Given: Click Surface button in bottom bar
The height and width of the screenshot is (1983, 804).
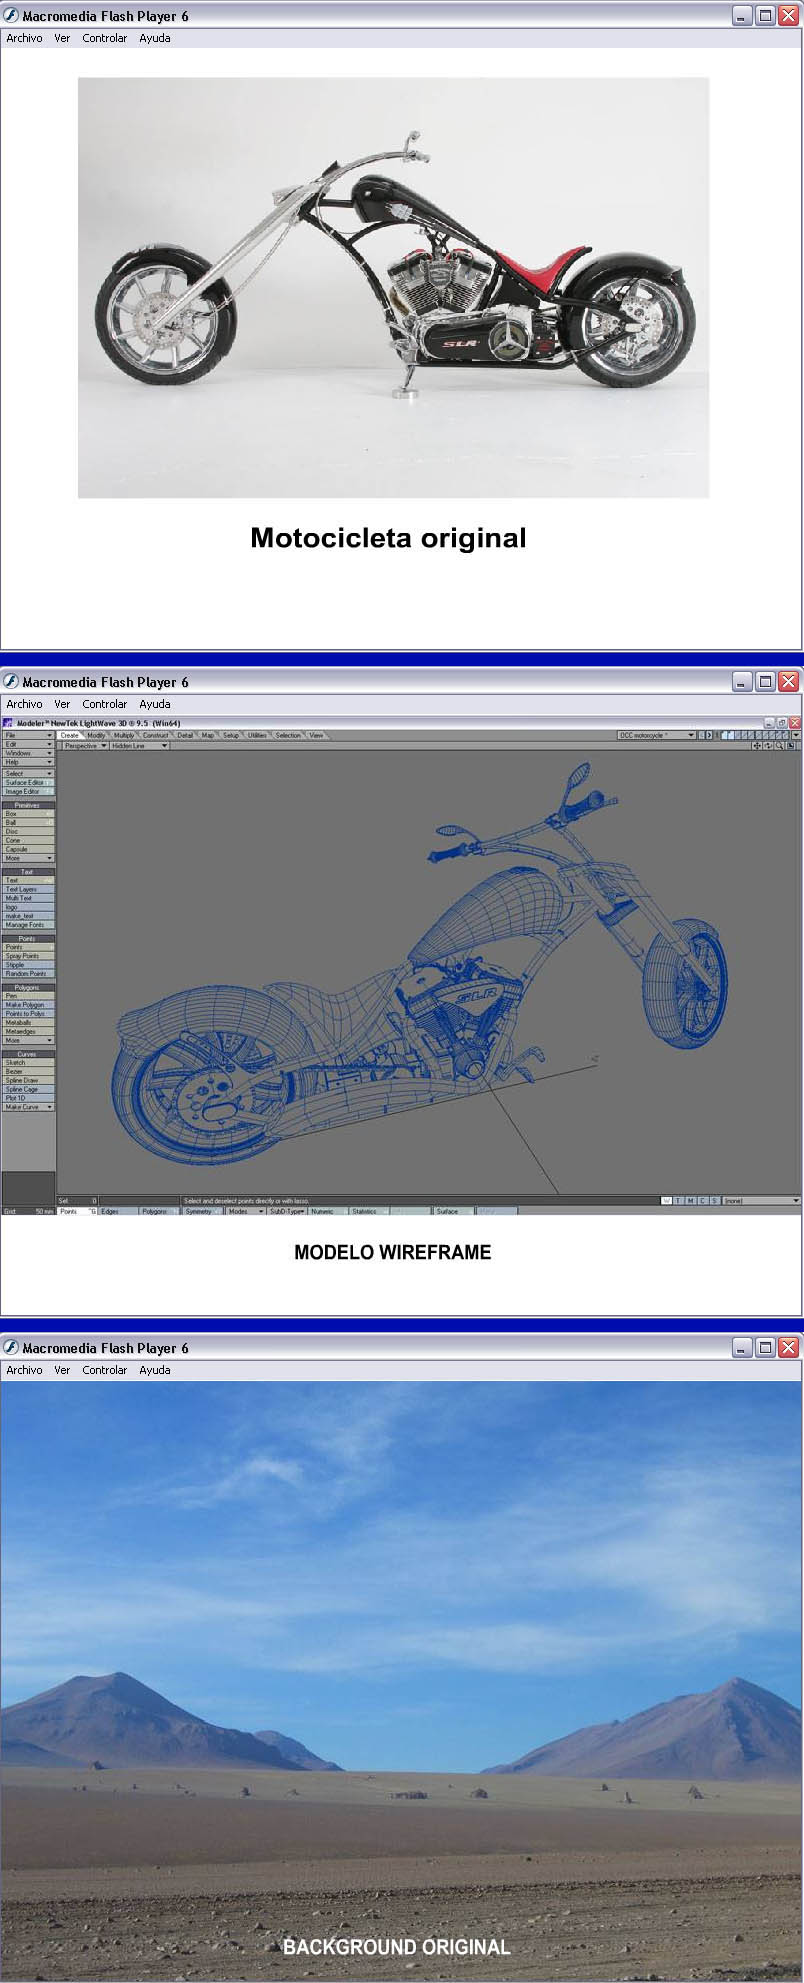Looking at the screenshot, I should click(x=453, y=1211).
